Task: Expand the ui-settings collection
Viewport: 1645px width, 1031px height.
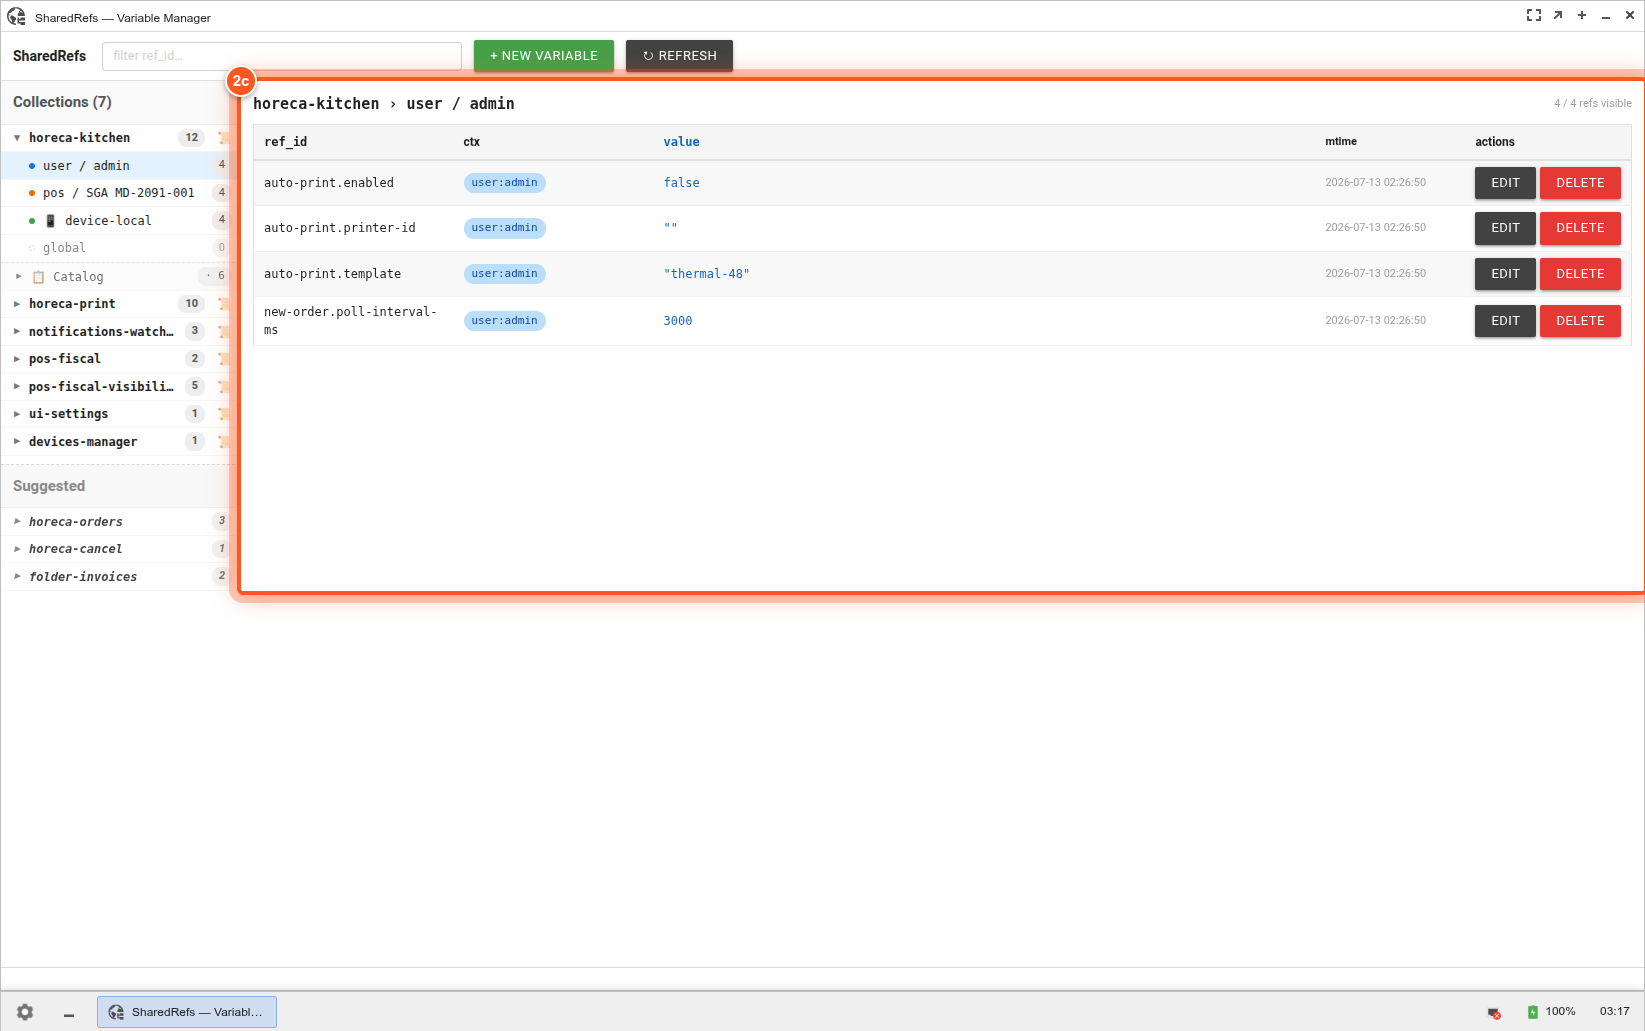Action: point(17,414)
